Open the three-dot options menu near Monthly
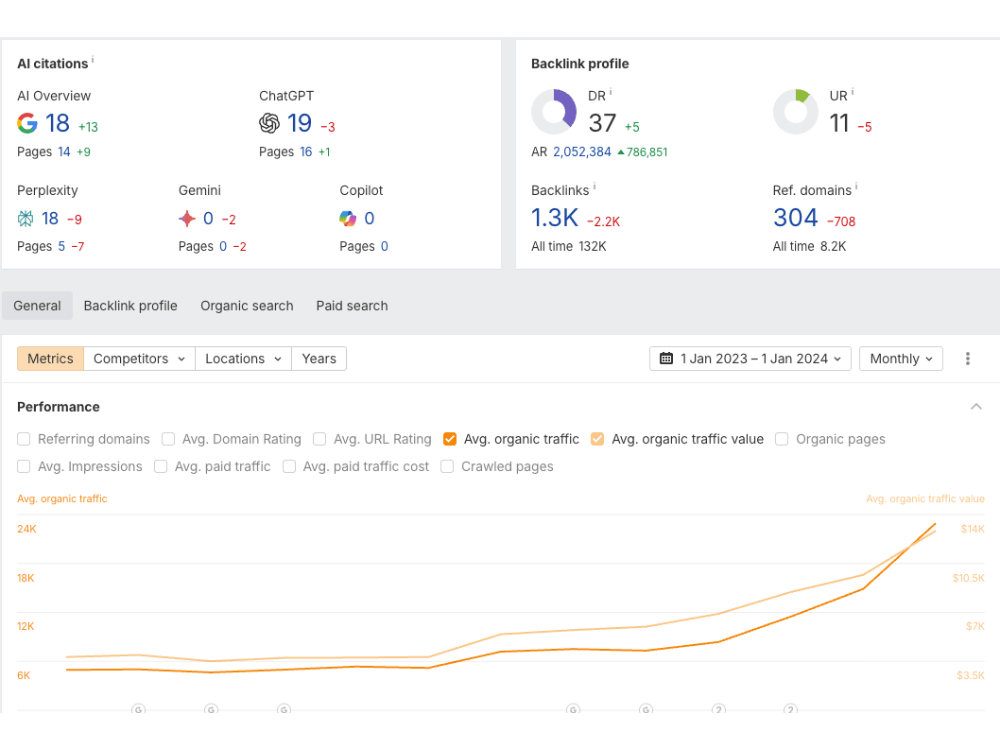The height and width of the screenshot is (750, 1000). click(967, 358)
